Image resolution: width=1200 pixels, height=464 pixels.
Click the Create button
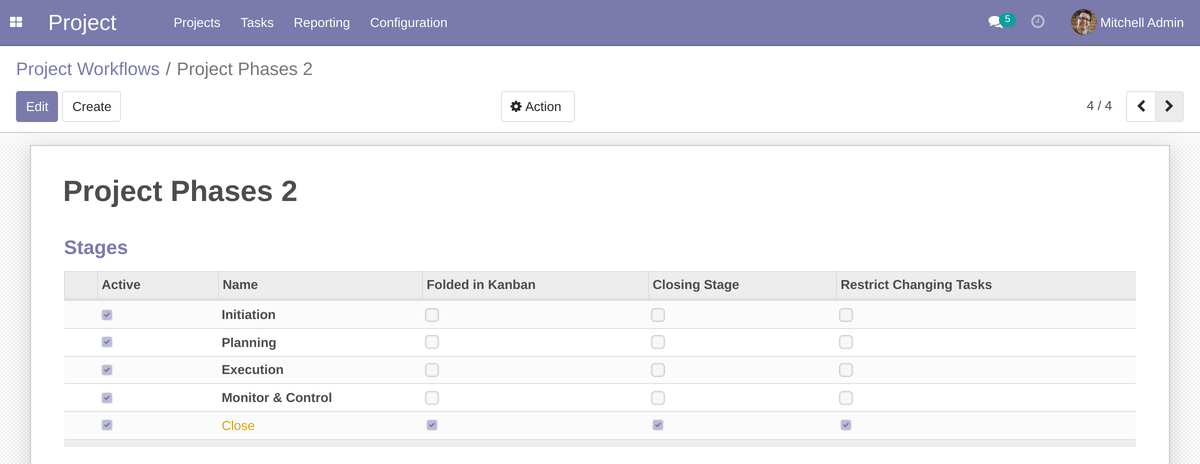click(x=91, y=106)
